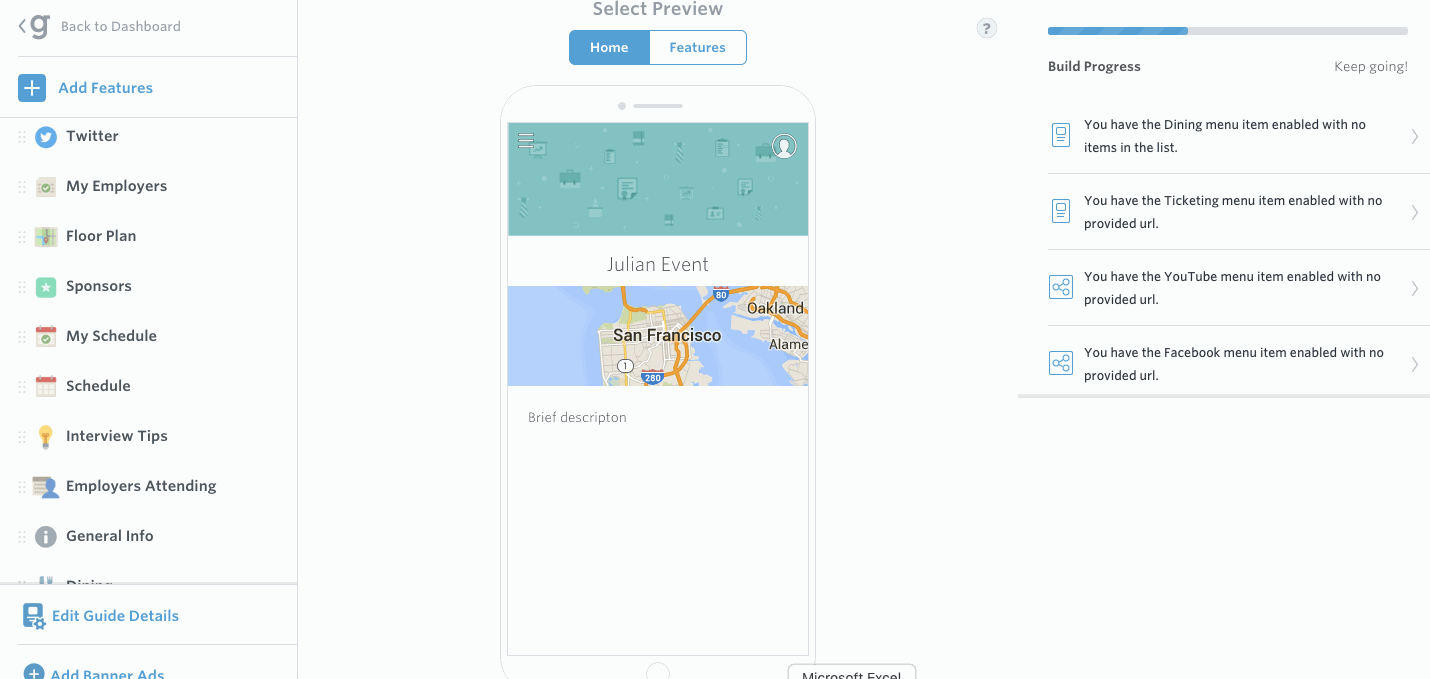Click the teal header banner image in preview

(x=658, y=179)
